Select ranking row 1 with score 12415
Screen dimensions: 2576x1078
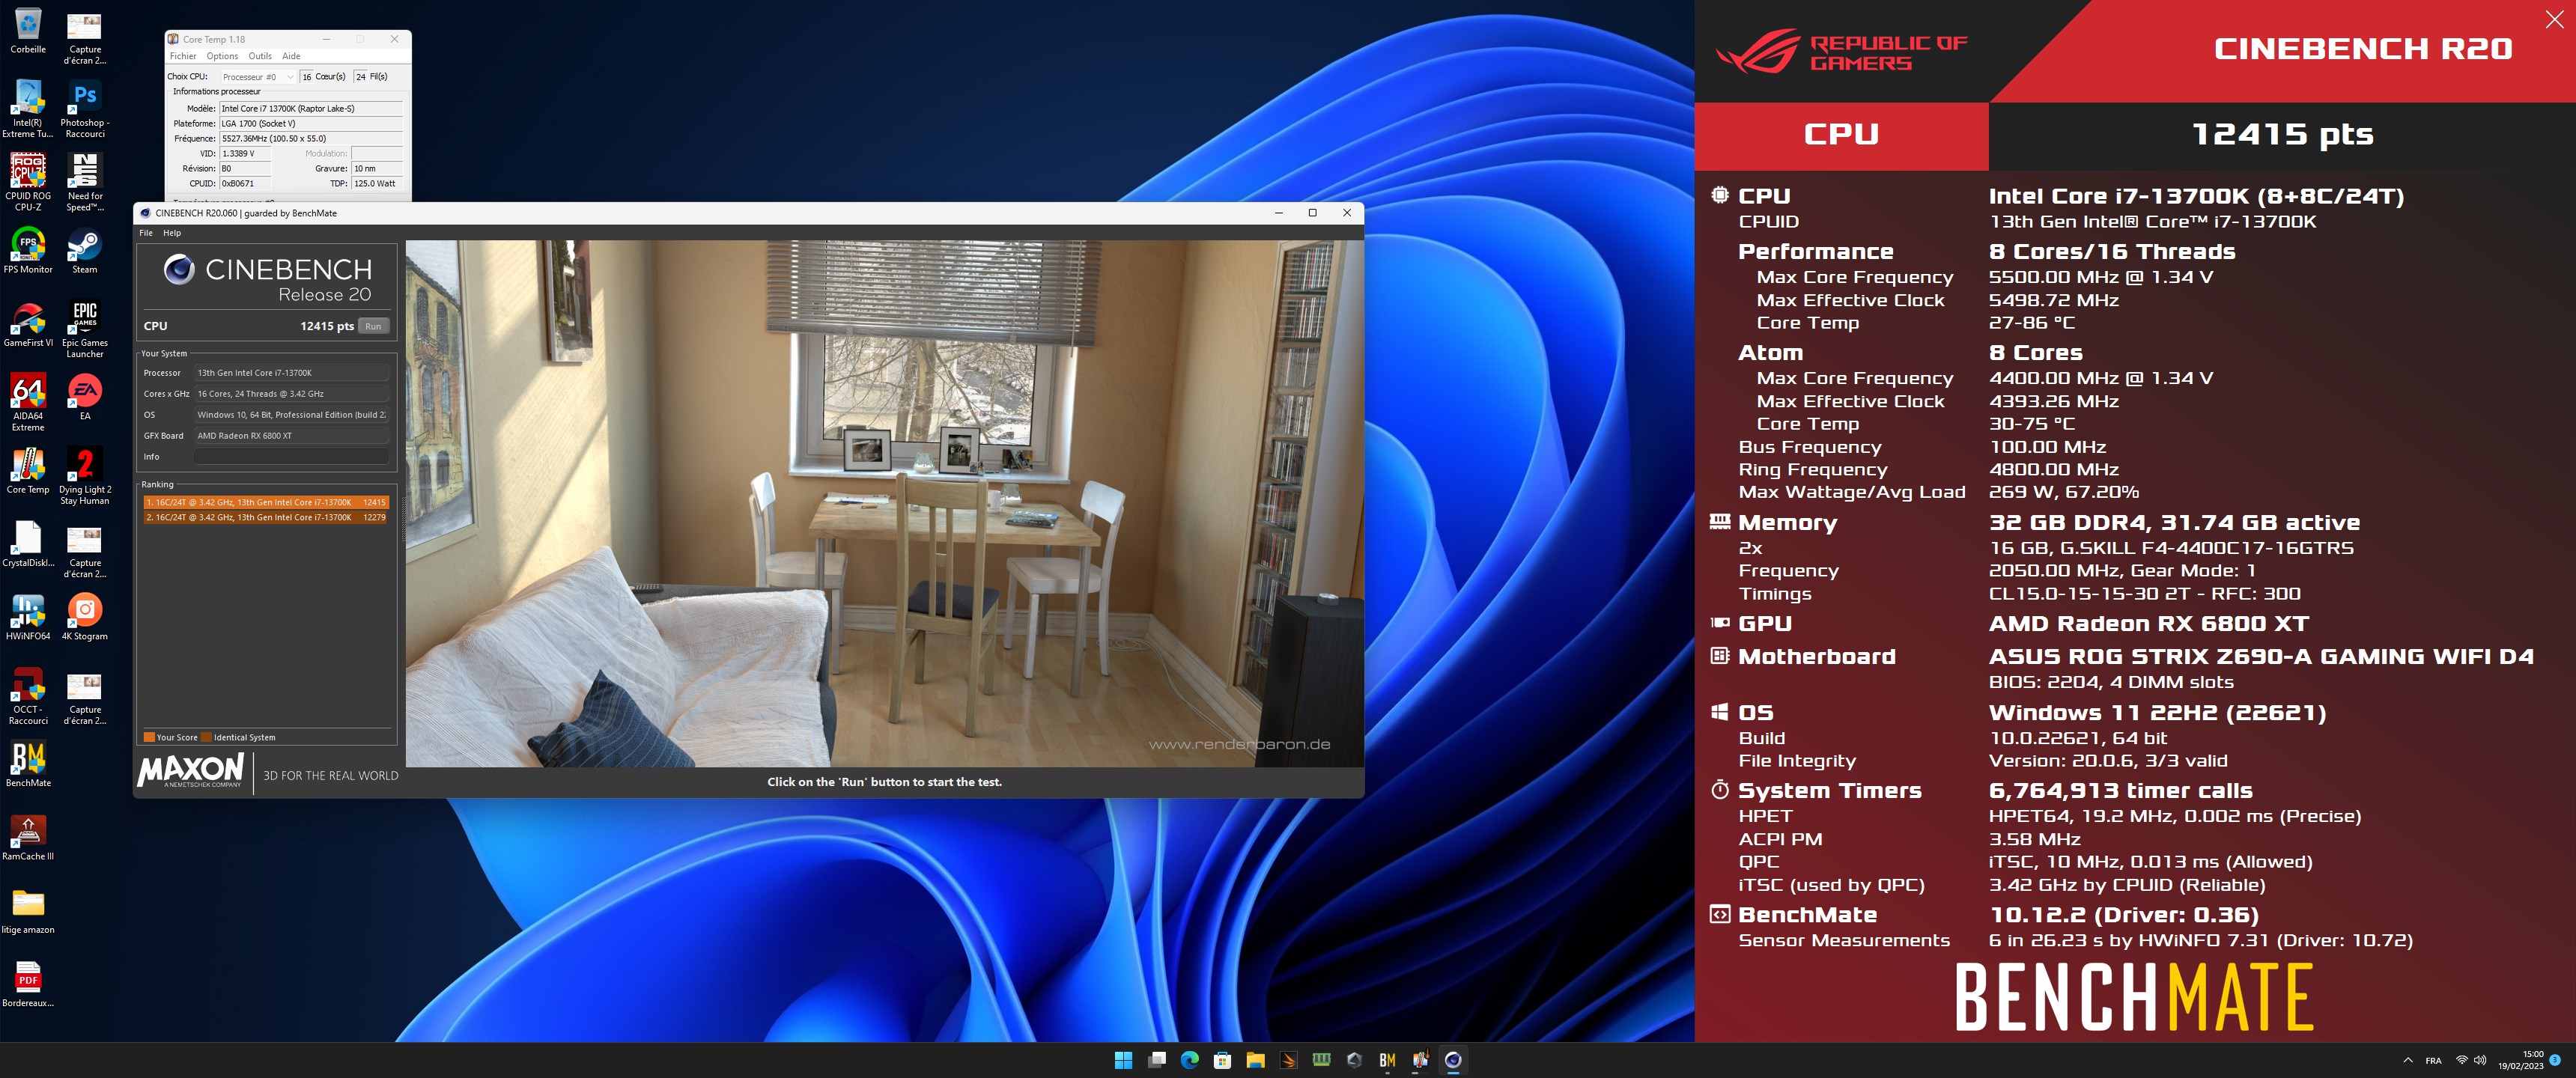tap(265, 502)
